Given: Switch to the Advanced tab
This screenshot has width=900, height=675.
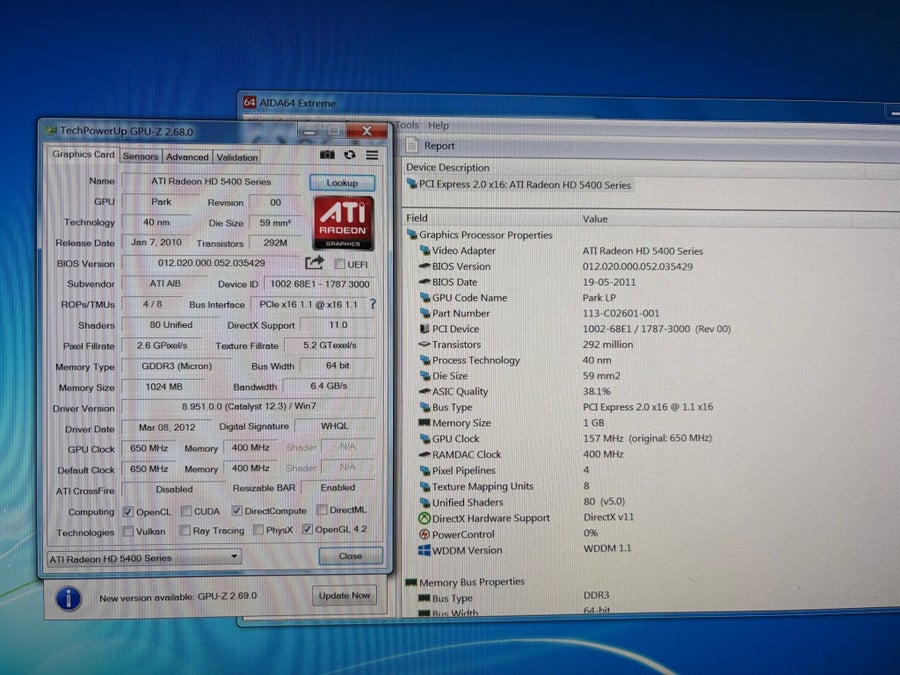Looking at the screenshot, I should point(187,157).
